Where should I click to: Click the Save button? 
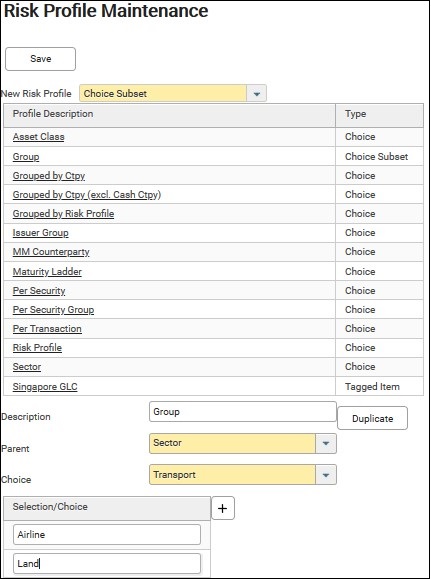point(40,59)
